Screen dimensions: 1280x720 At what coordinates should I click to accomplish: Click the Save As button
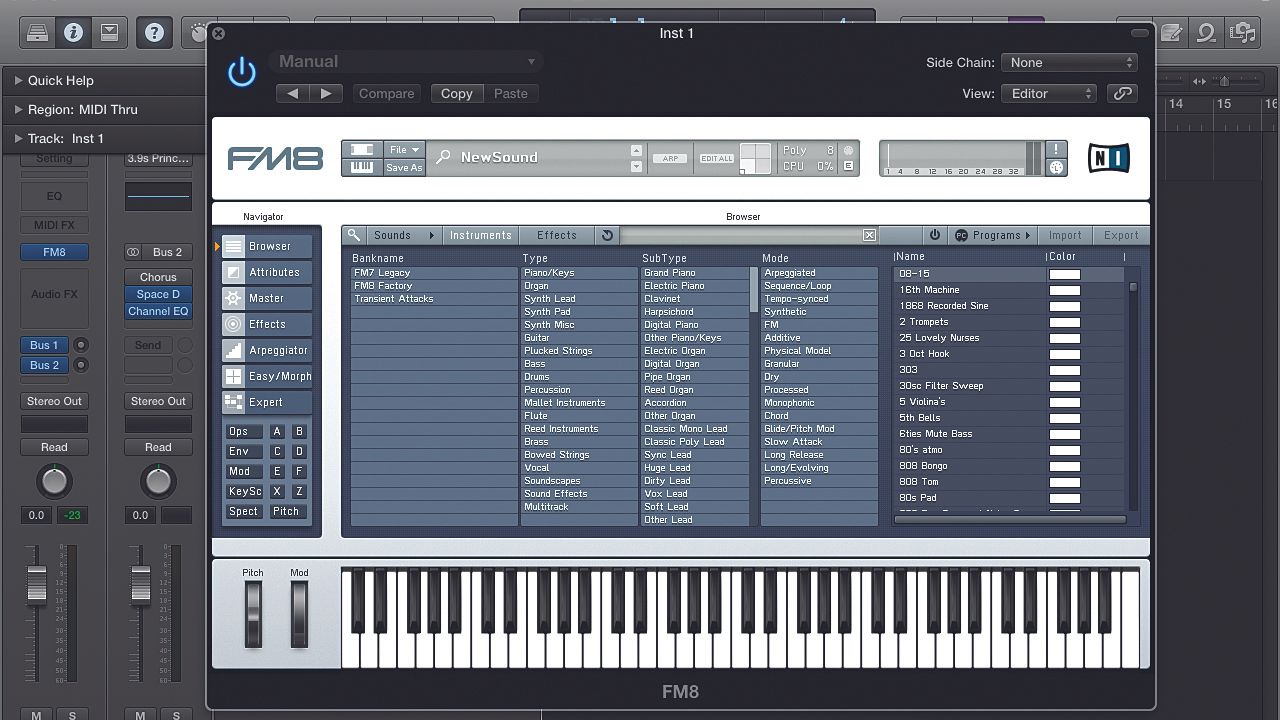click(x=404, y=167)
